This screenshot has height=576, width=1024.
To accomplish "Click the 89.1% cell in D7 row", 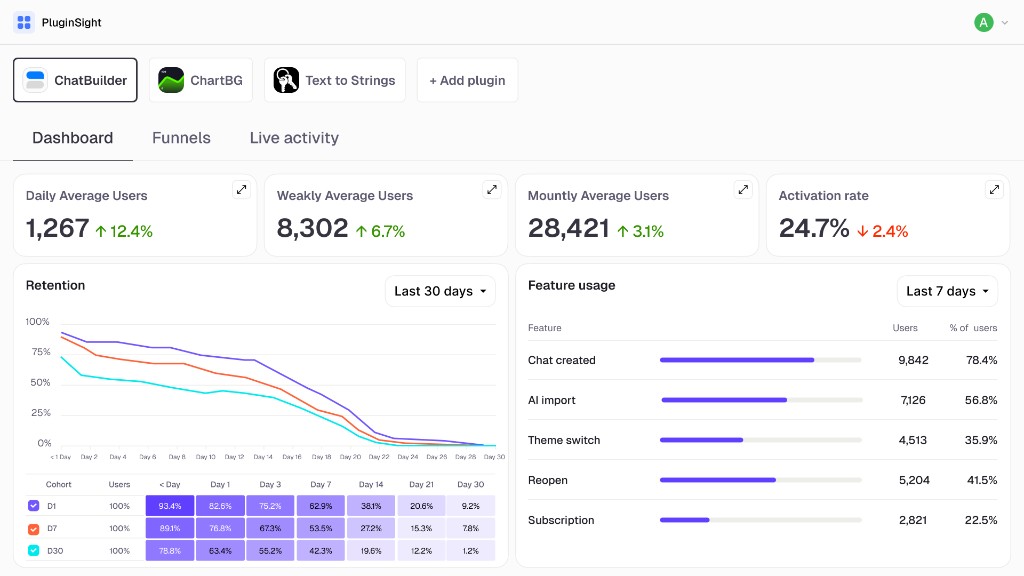I will [x=170, y=528].
